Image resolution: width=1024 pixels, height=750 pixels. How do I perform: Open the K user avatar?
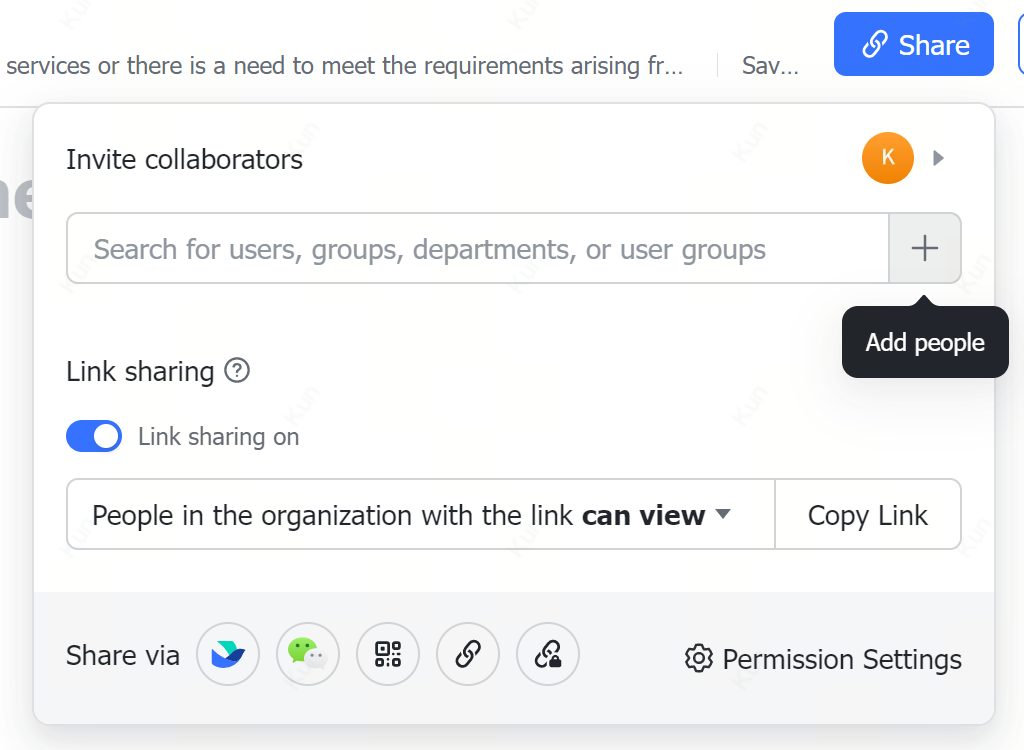pos(887,158)
